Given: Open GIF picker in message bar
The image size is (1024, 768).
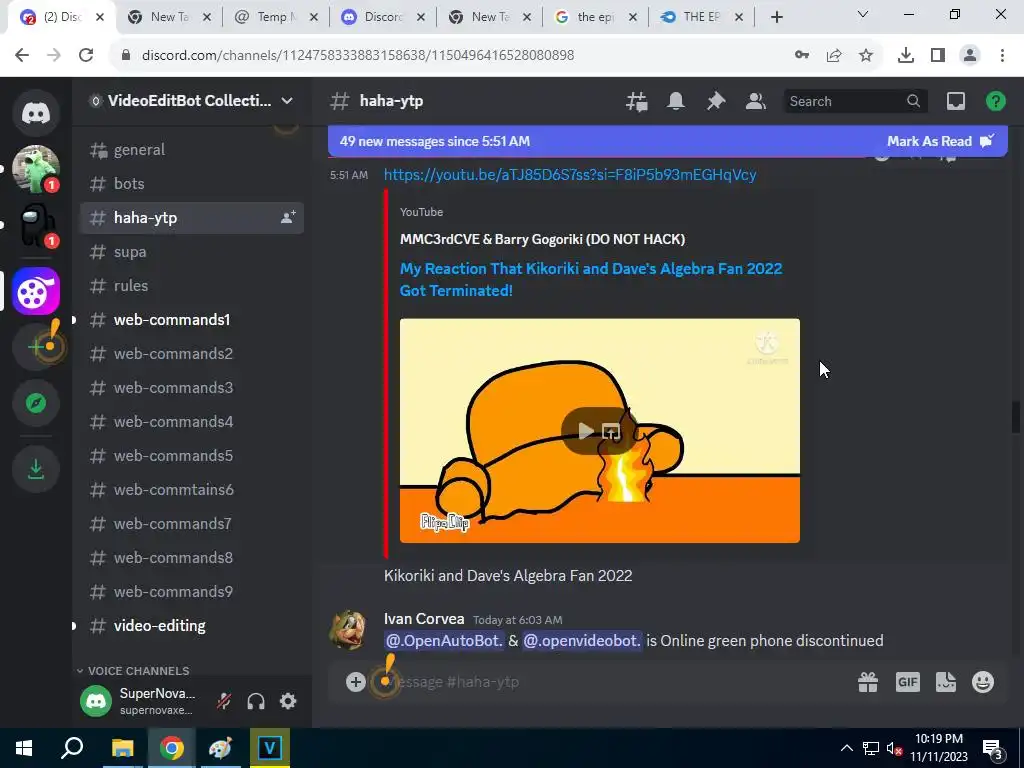Looking at the screenshot, I should point(907,682).
